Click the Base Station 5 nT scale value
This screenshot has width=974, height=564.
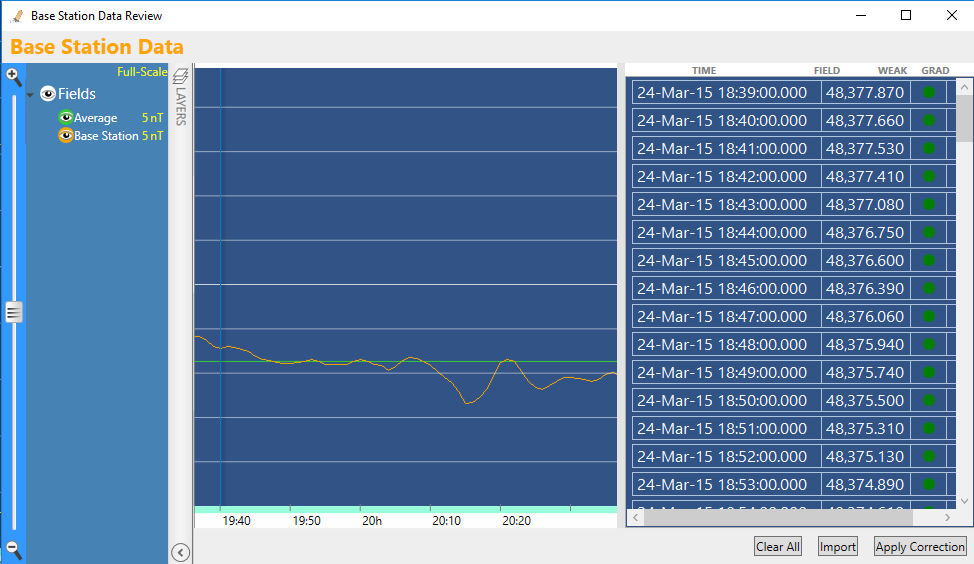pyautogui.click(x=152, y=136)
